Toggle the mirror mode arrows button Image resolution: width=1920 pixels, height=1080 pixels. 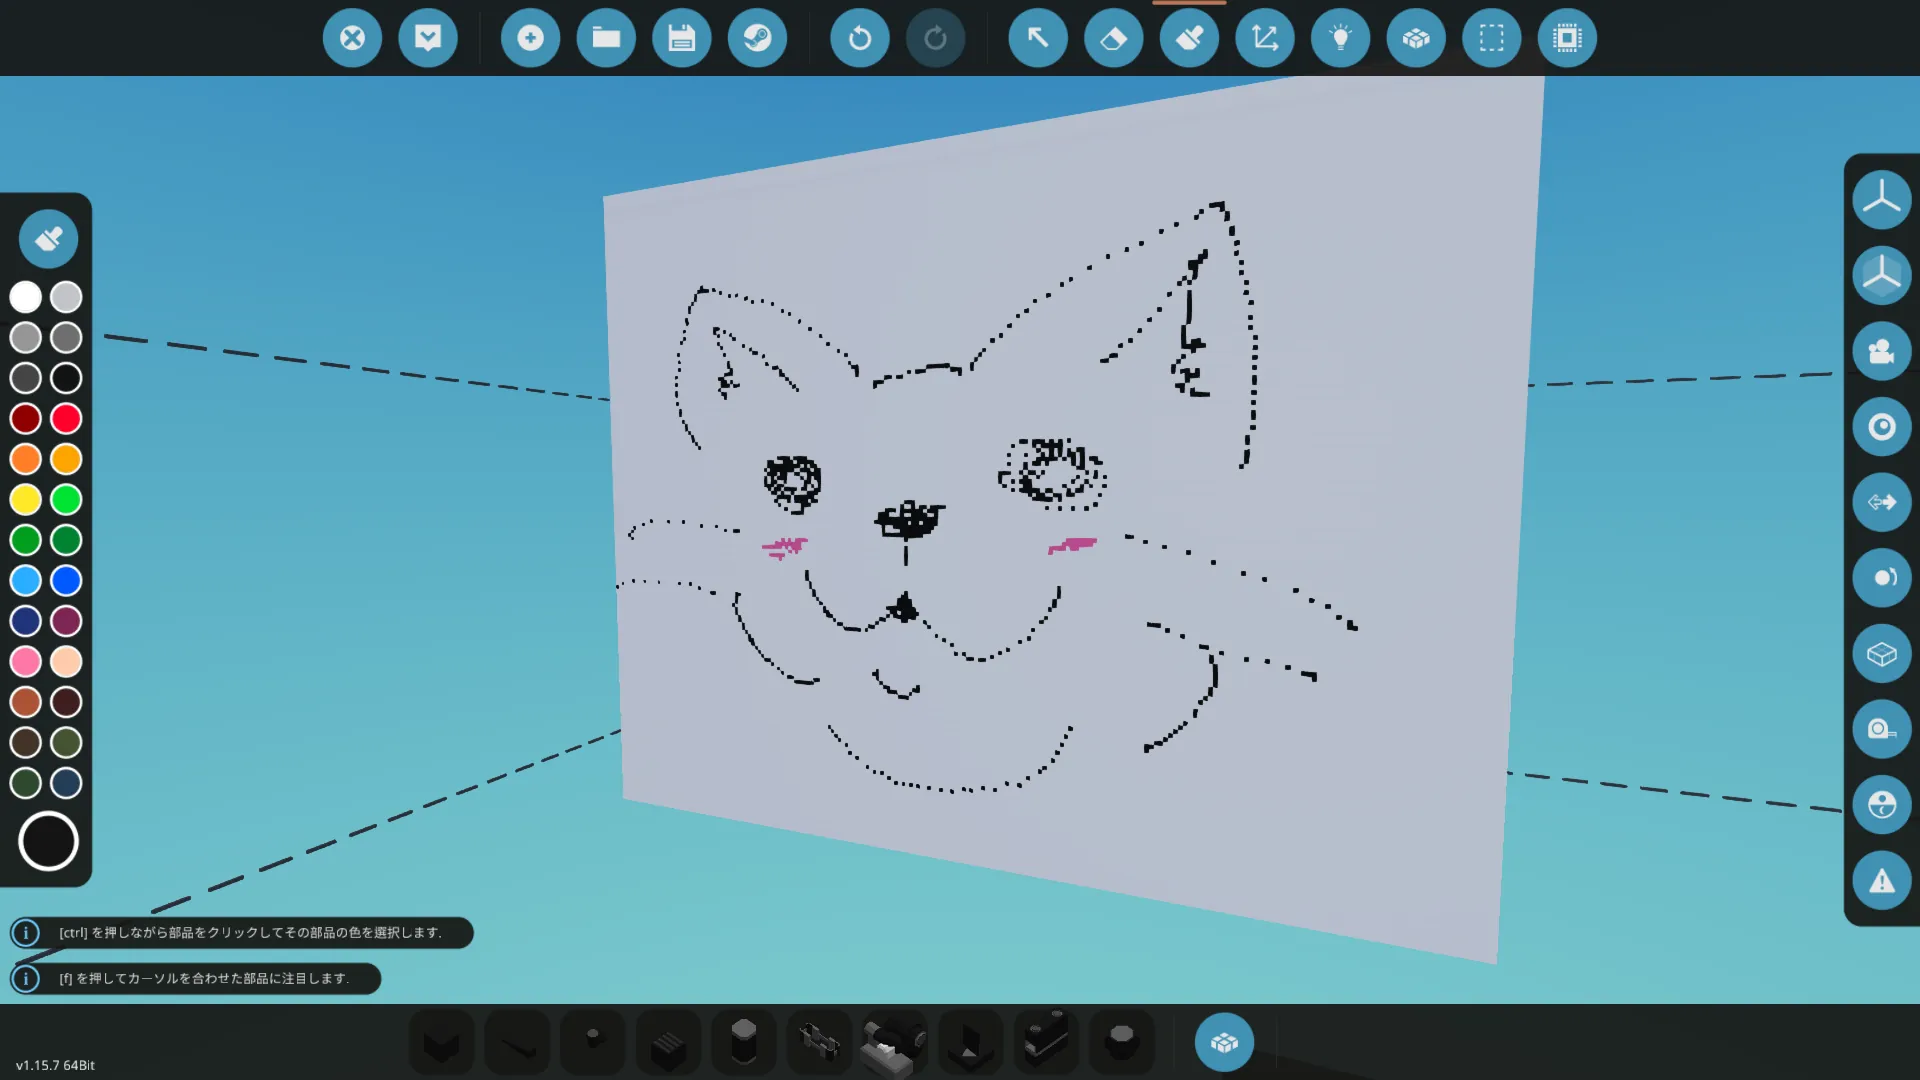pos(1881,502)
